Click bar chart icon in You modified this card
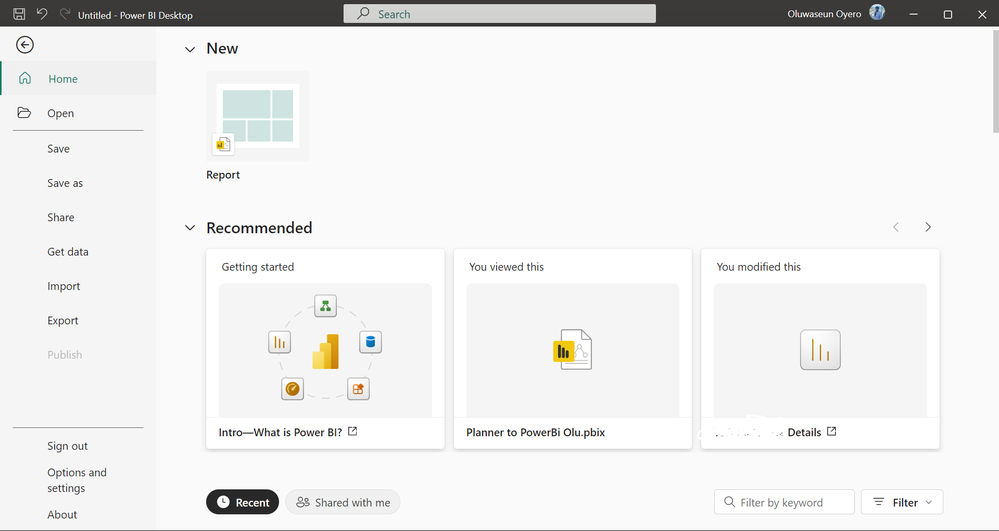The width and height of the screenshot is (999, 531). click(x=820, y=349)
